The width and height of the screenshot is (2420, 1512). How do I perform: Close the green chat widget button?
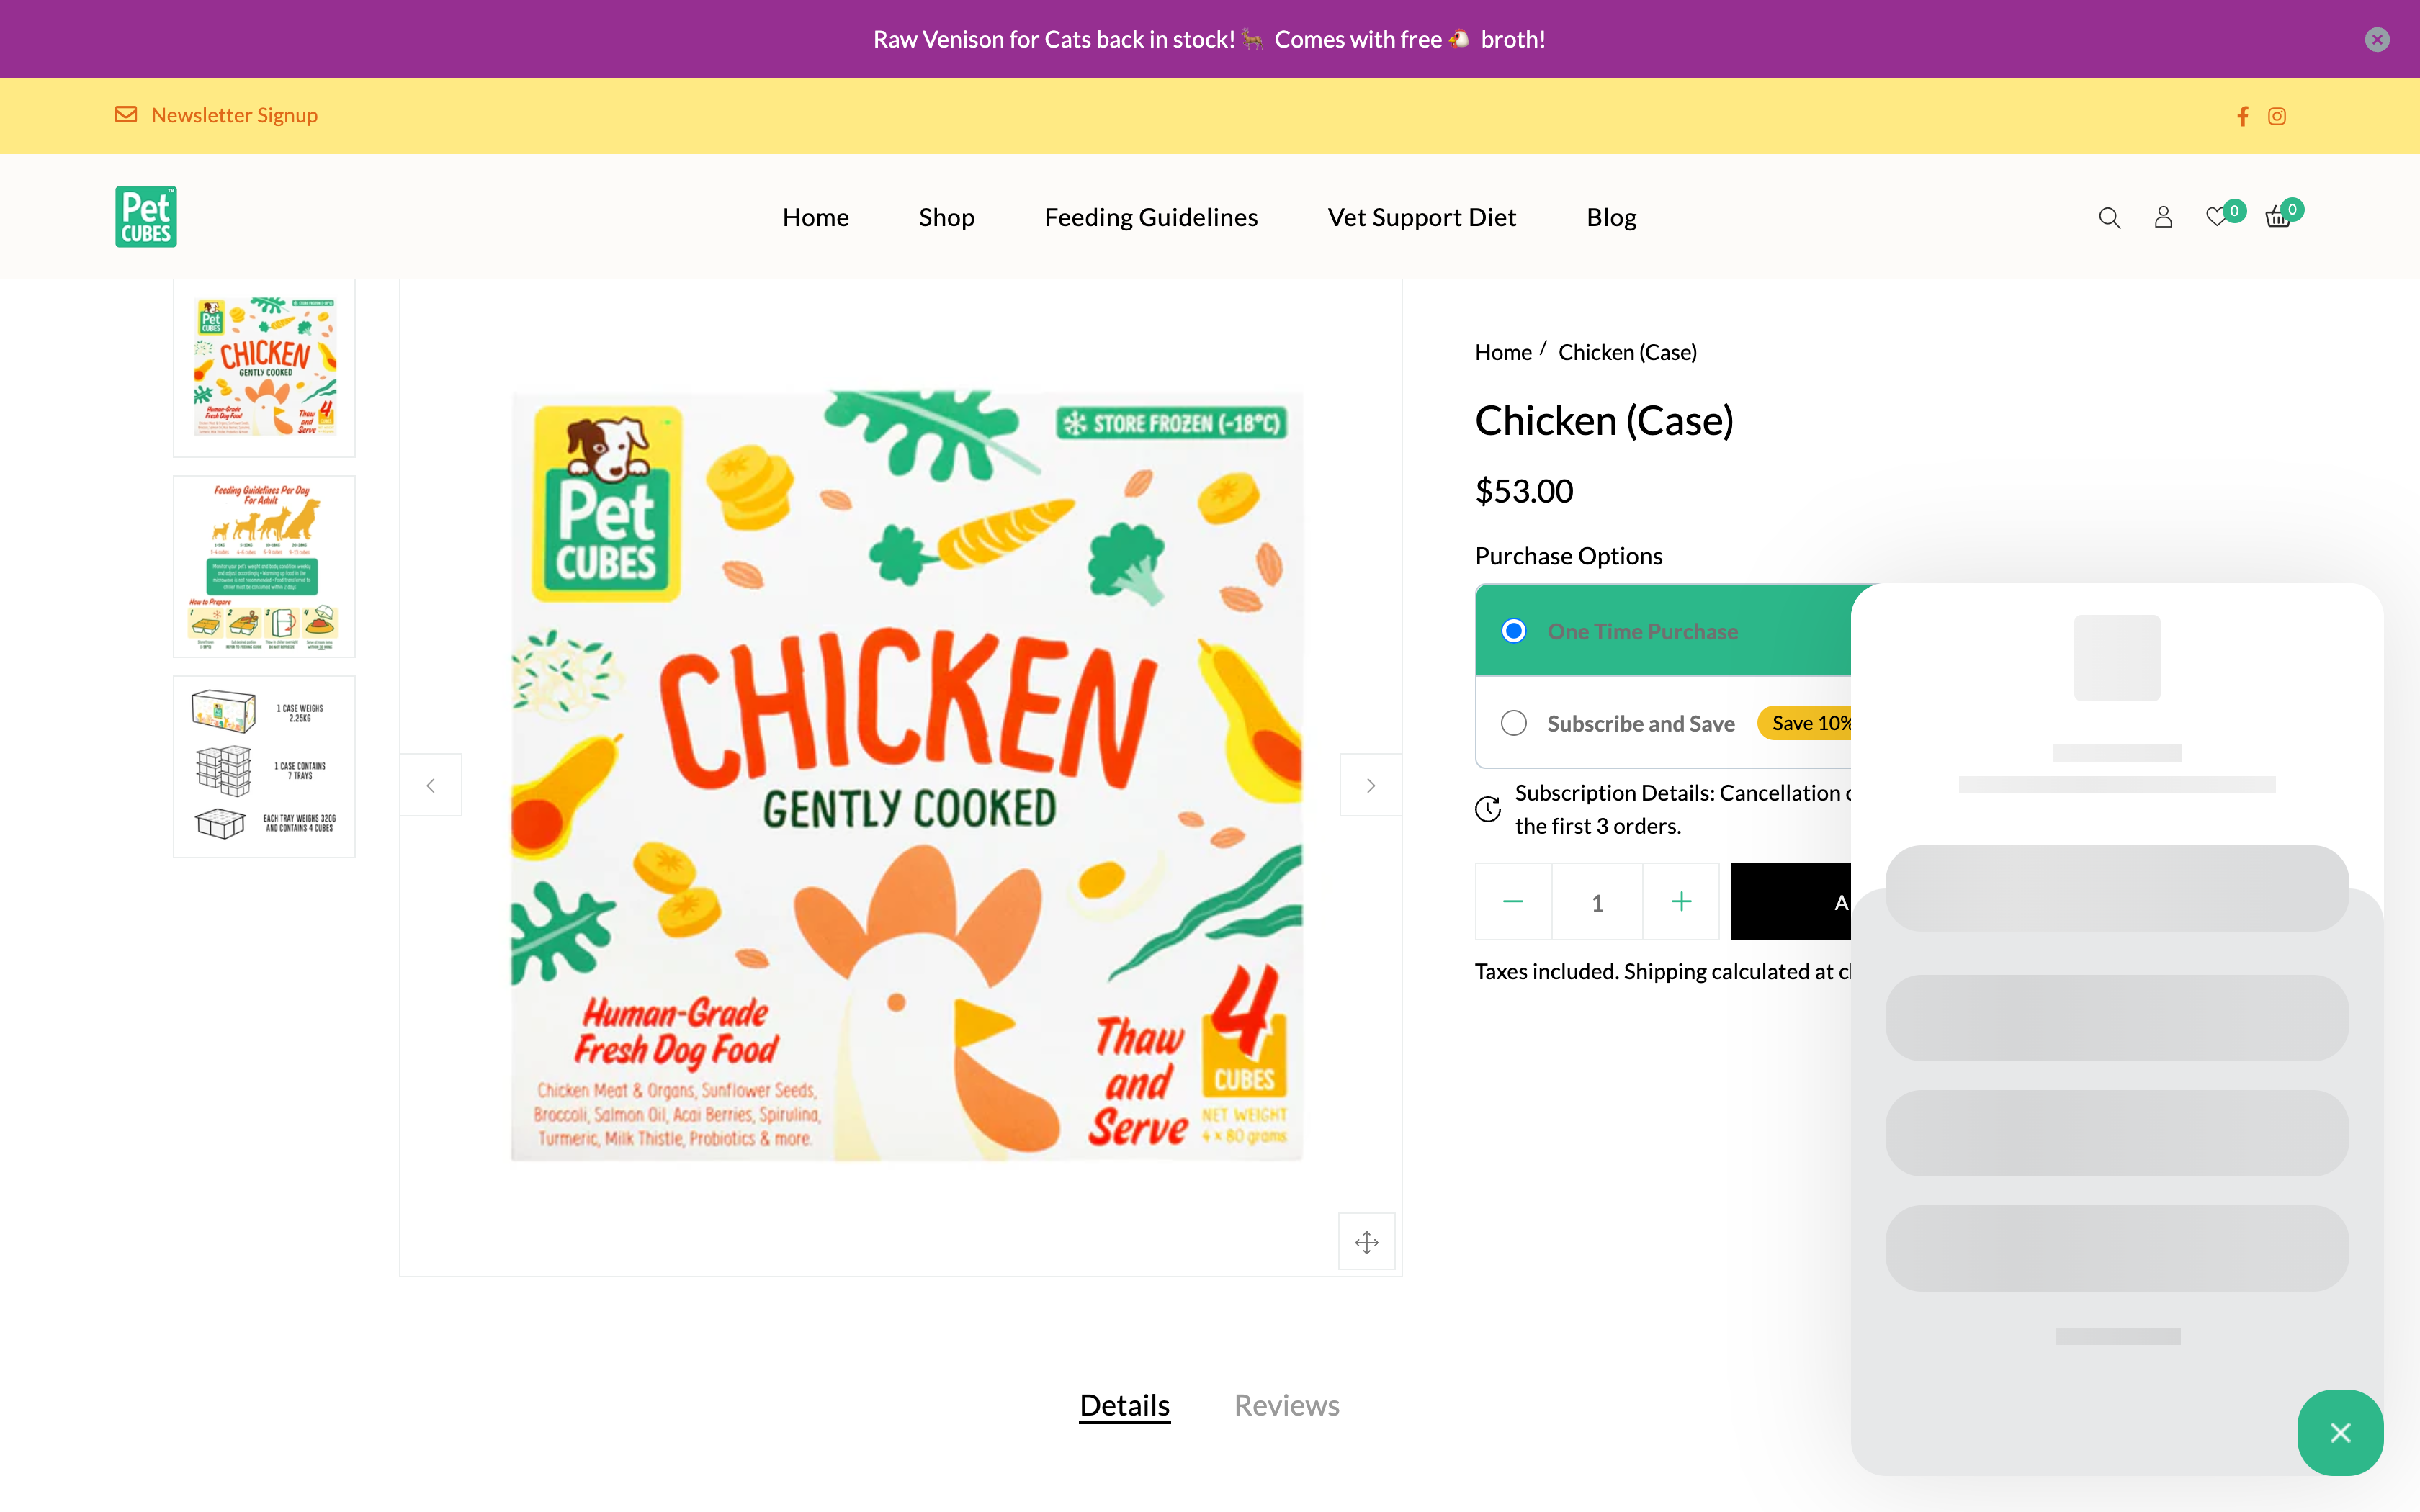pyautogui.click(x=2340, y=1432)
